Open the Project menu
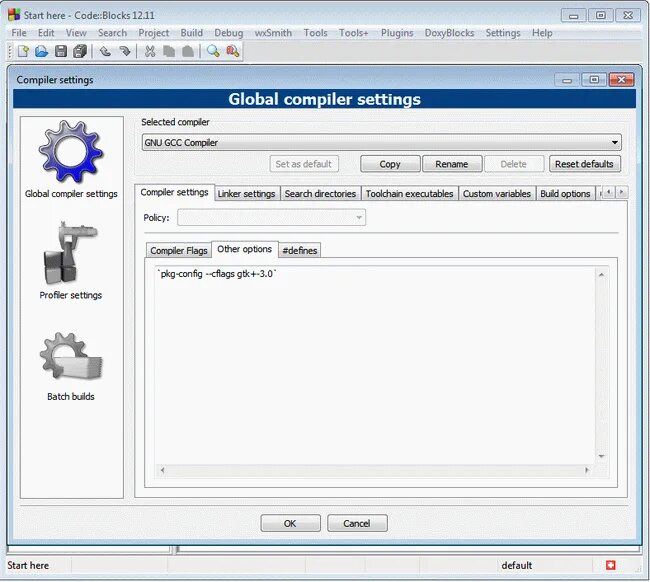This screenshot has height=582, width=650. click(153, 33)
